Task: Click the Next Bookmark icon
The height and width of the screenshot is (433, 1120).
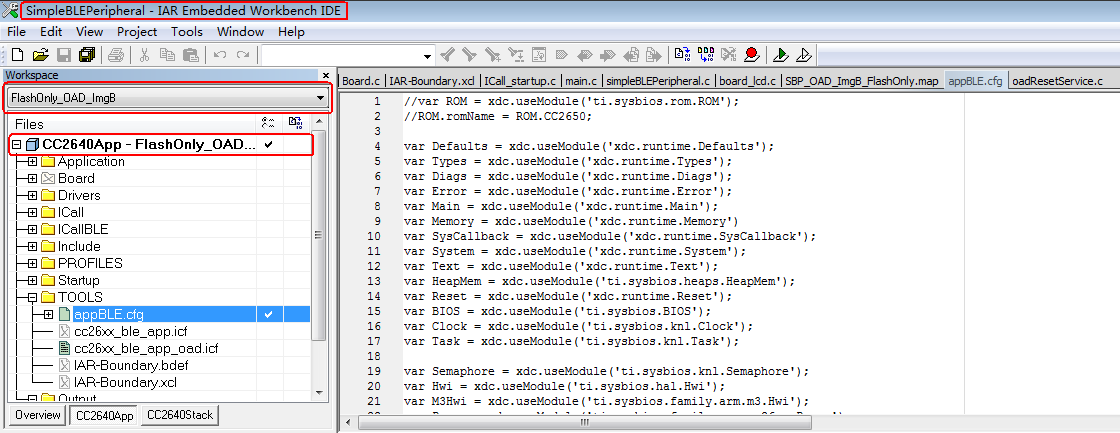Action: tap(608, 55)
